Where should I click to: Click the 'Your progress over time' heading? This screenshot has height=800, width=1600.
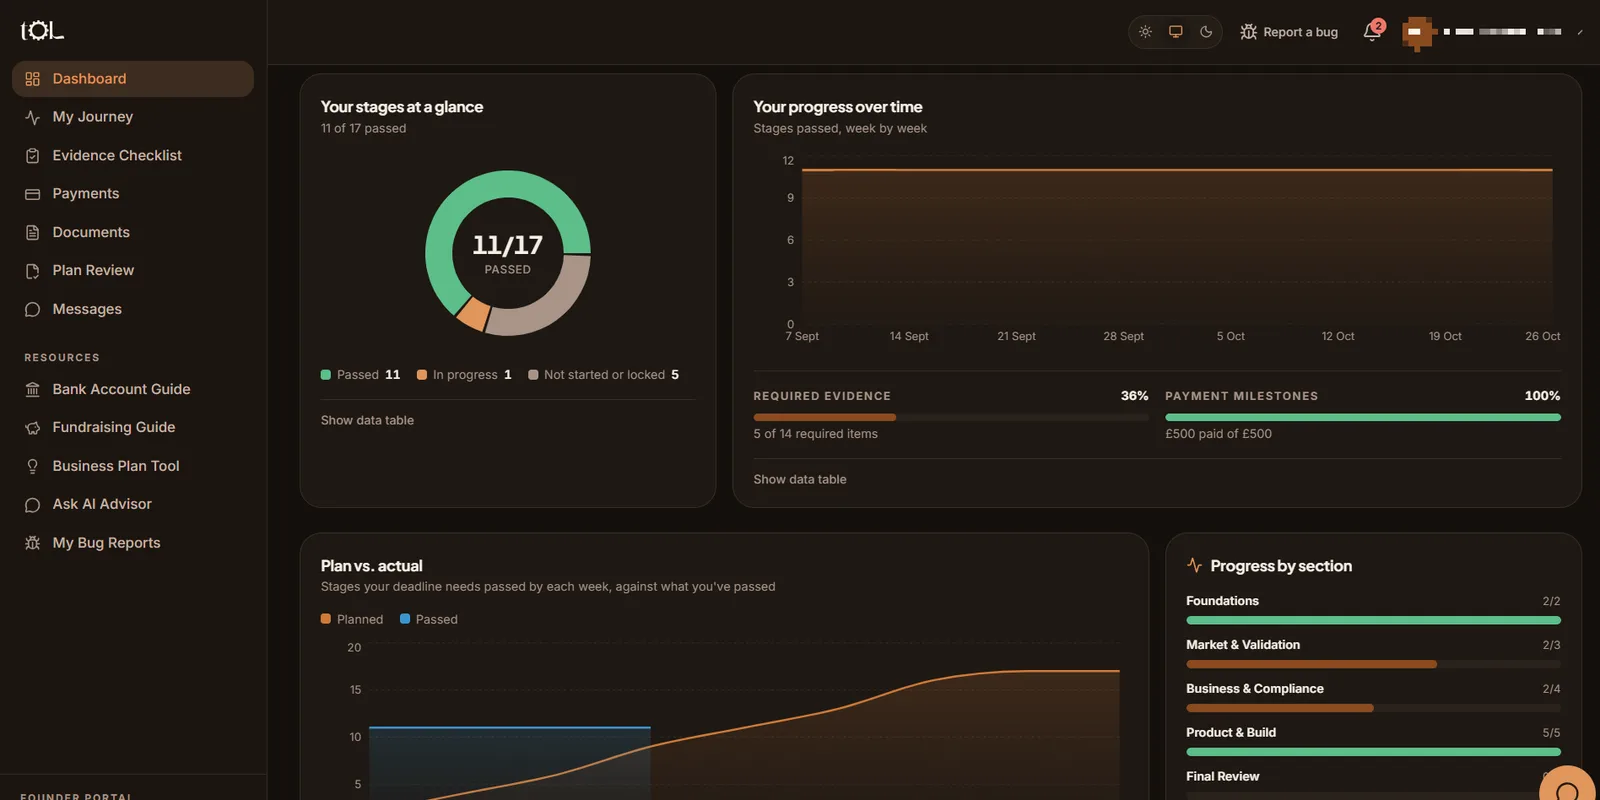tap(837, 107)
